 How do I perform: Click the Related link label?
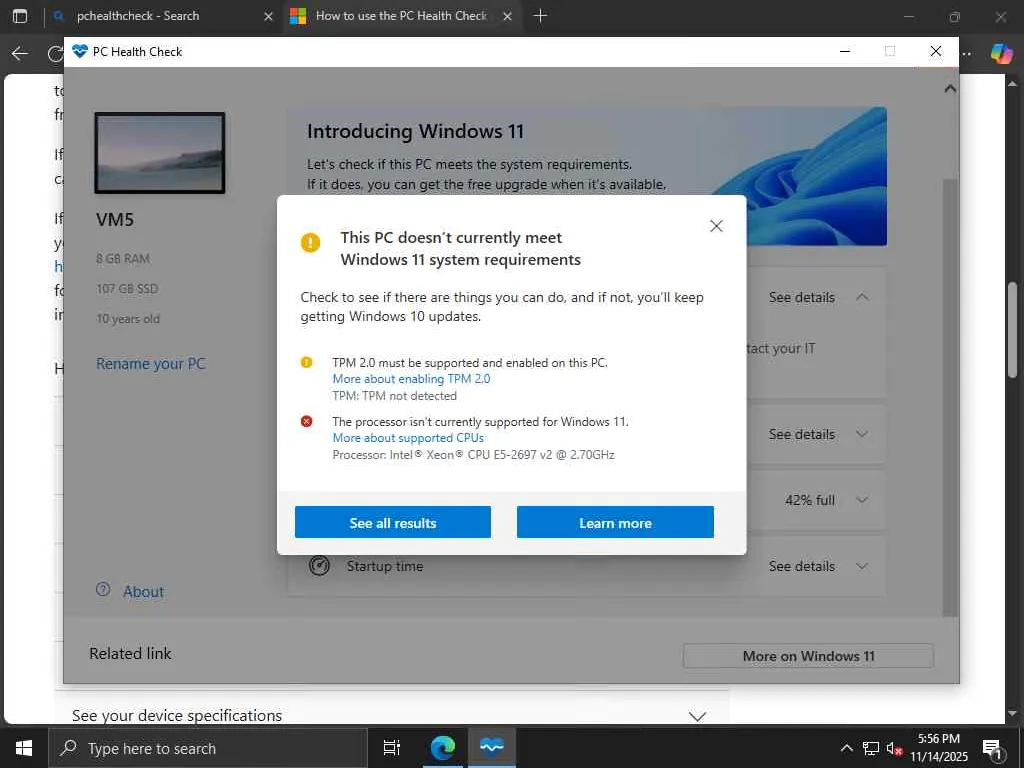(x=130, y=654)
